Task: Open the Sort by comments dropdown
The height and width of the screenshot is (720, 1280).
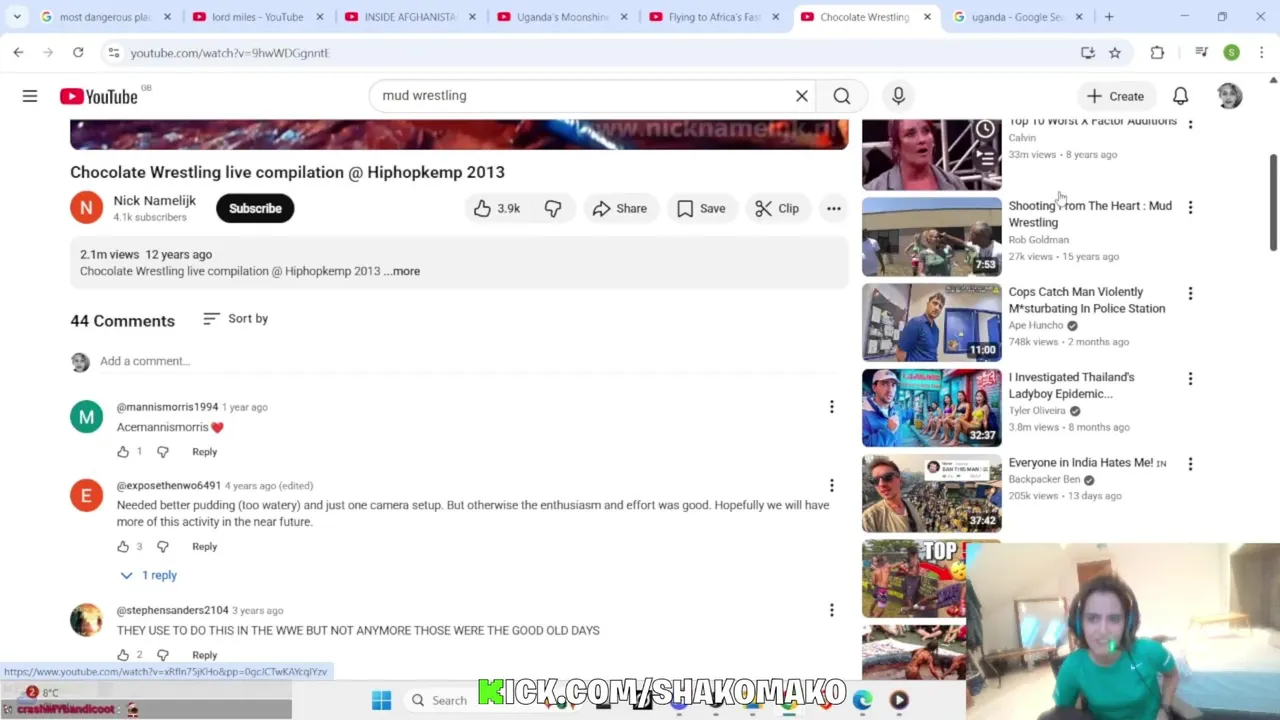Action: (235, 318)
